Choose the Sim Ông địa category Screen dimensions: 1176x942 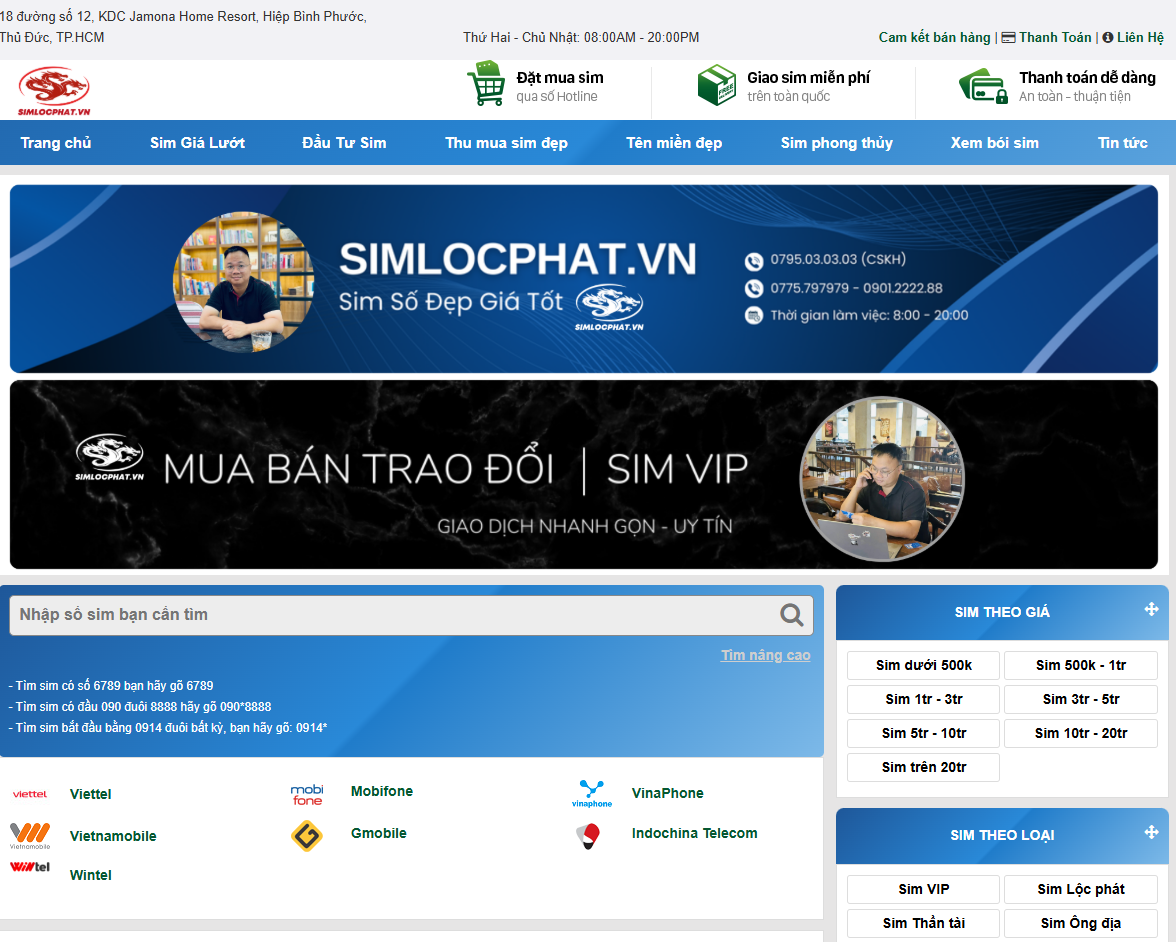[1081, 922]
